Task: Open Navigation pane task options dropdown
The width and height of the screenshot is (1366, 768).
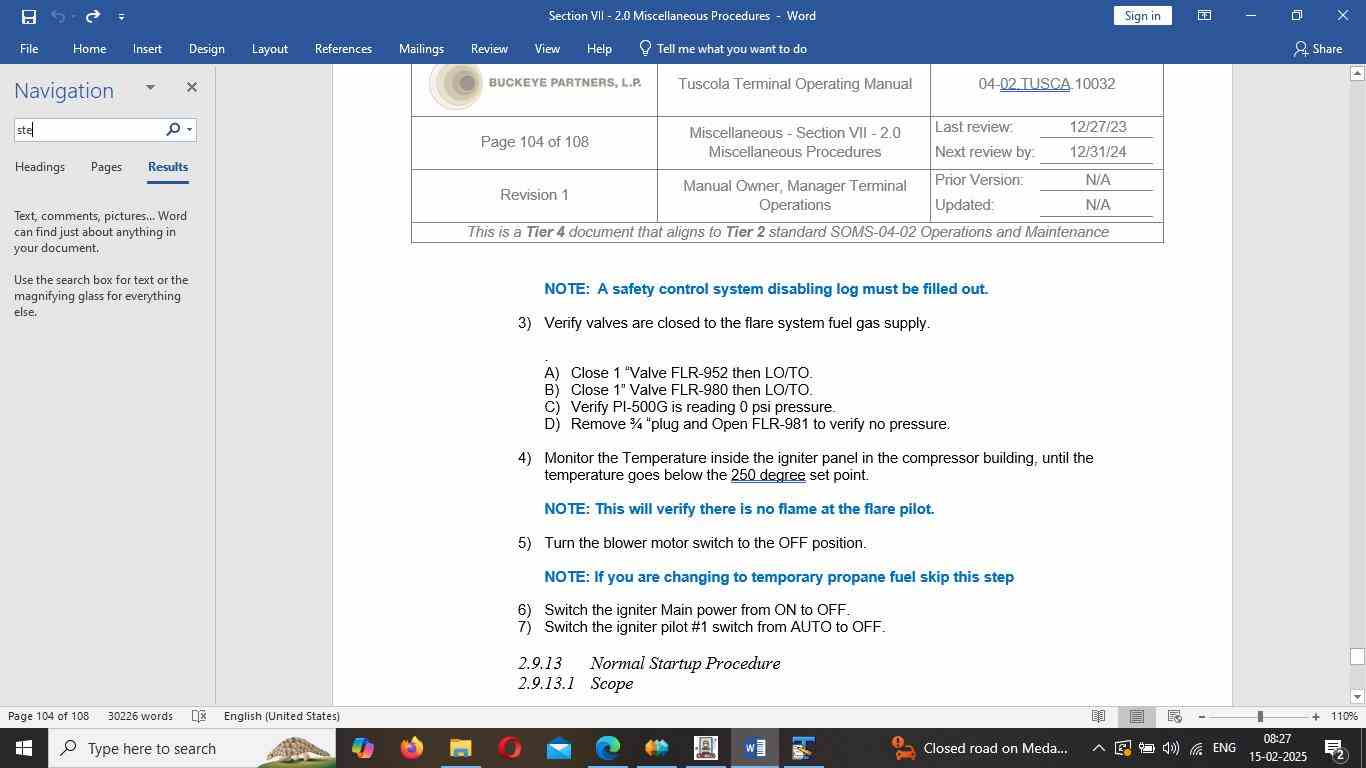Action: [150, 88]
